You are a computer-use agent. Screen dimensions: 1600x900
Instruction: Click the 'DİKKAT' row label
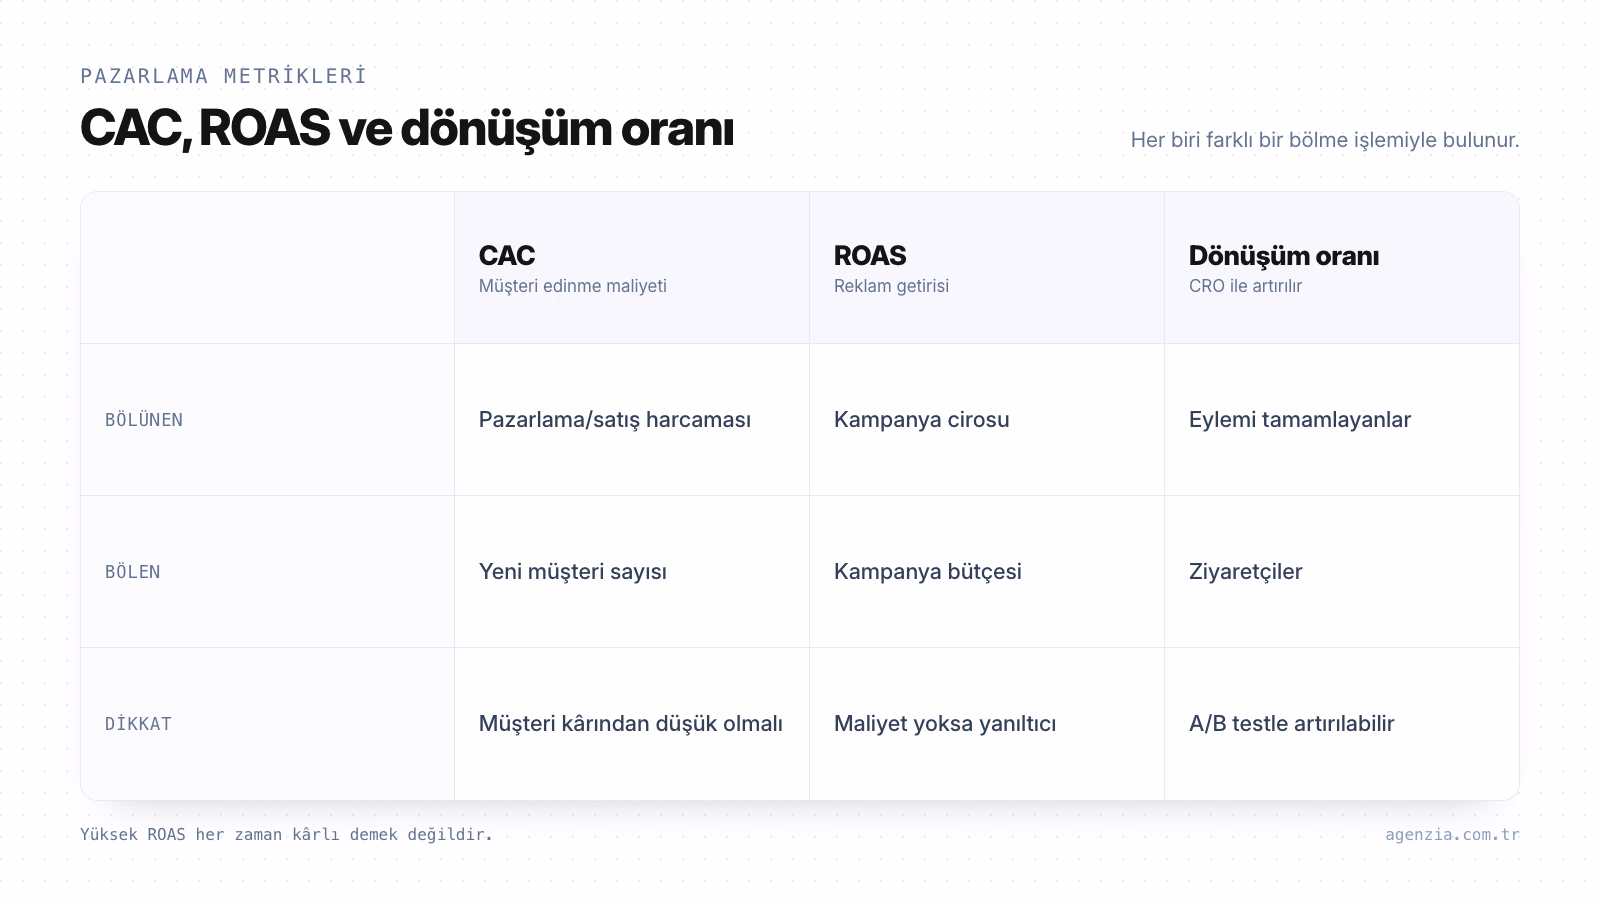tap(138, 724)
